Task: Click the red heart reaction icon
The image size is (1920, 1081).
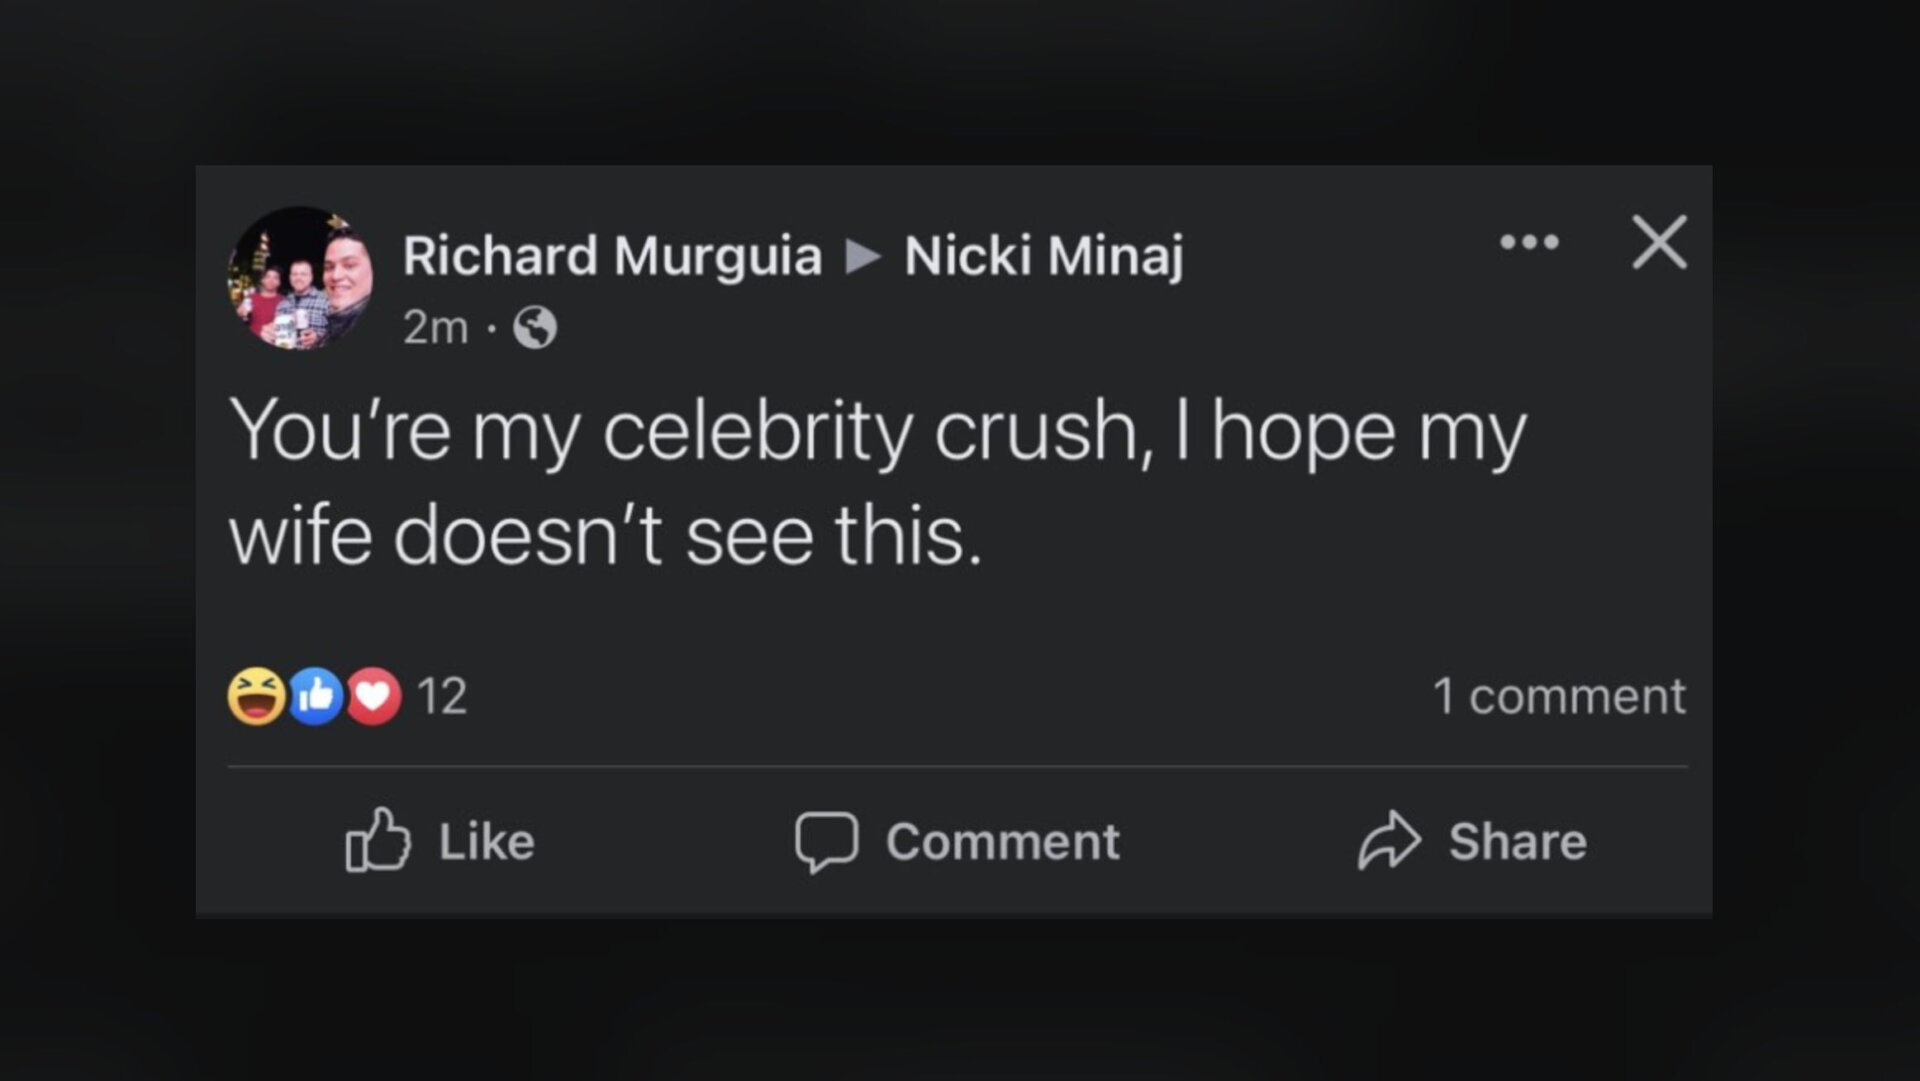Action: 376,694
